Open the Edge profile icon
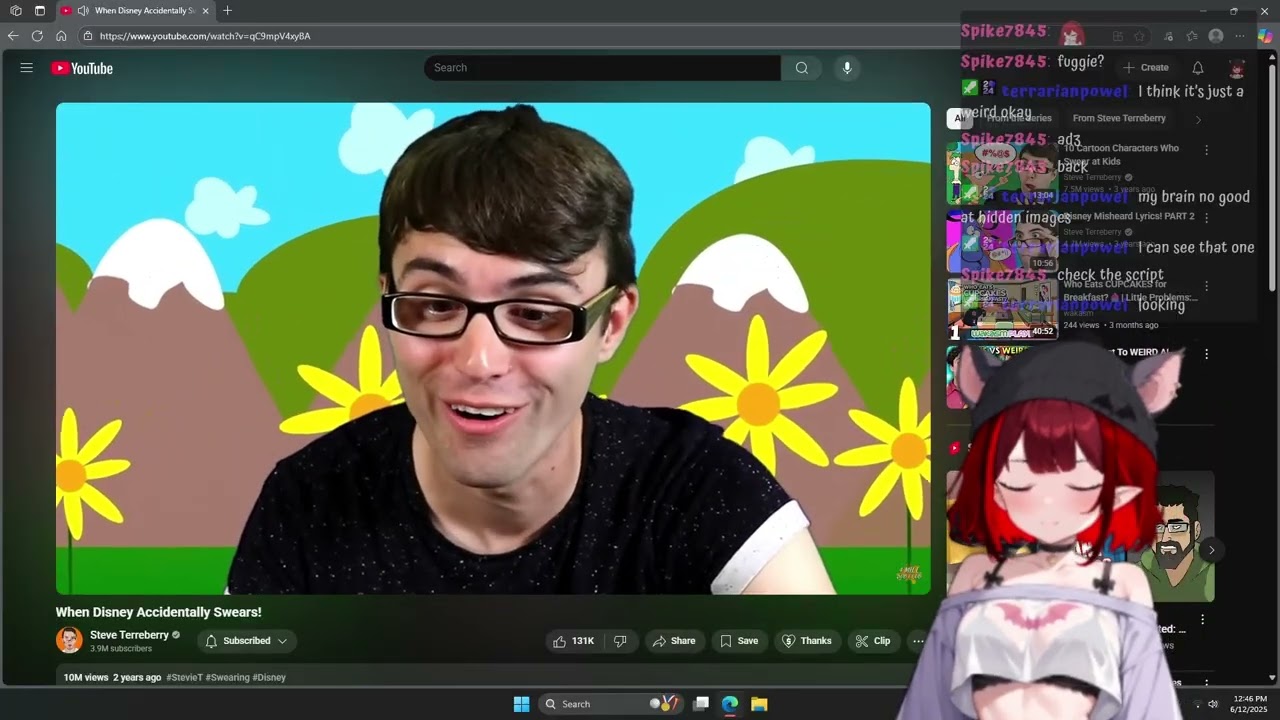Screen dimensions: 1280x720 pos(1216,36)
